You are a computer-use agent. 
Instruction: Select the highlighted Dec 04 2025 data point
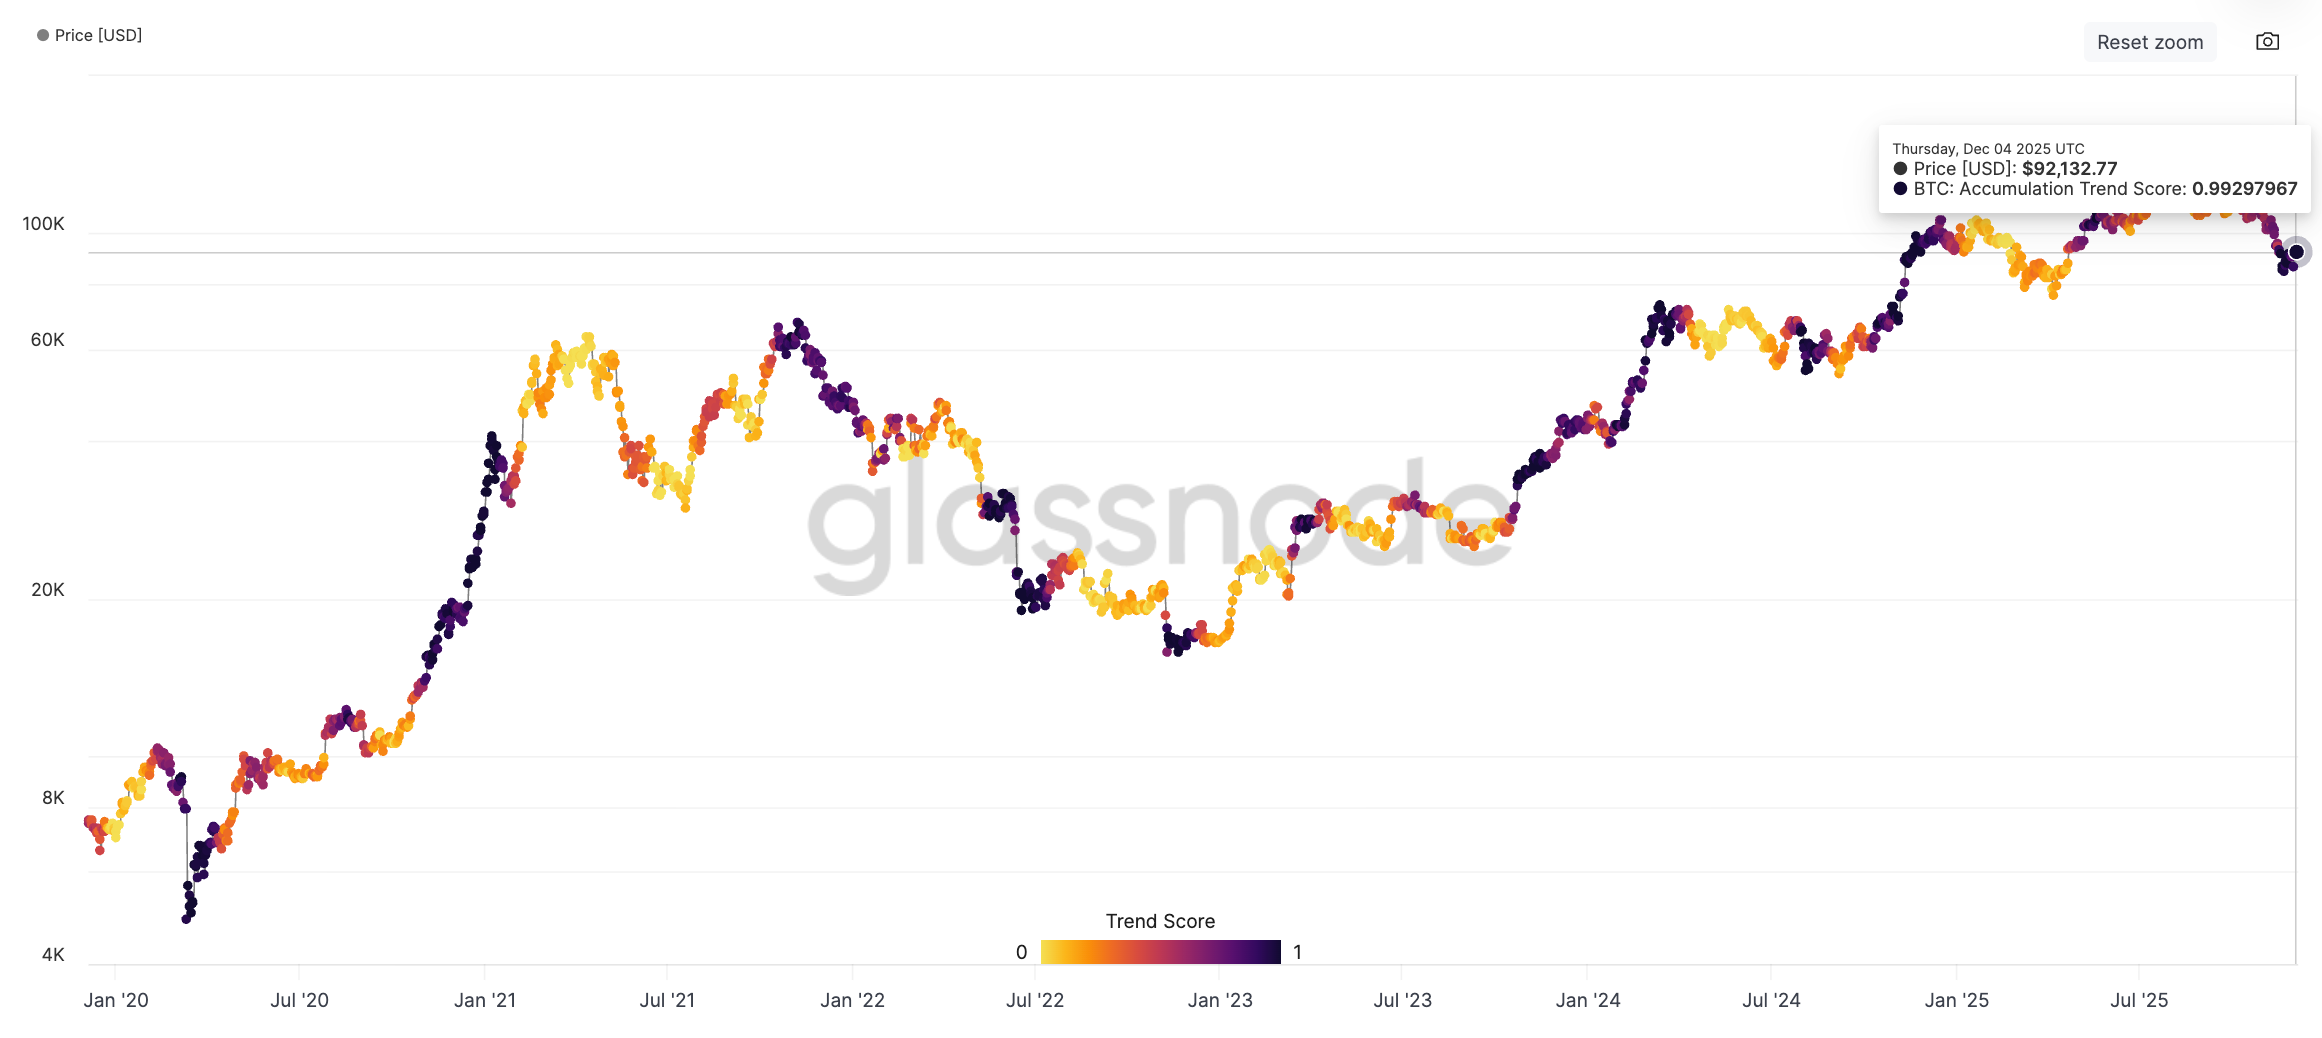click(2297, 252)
